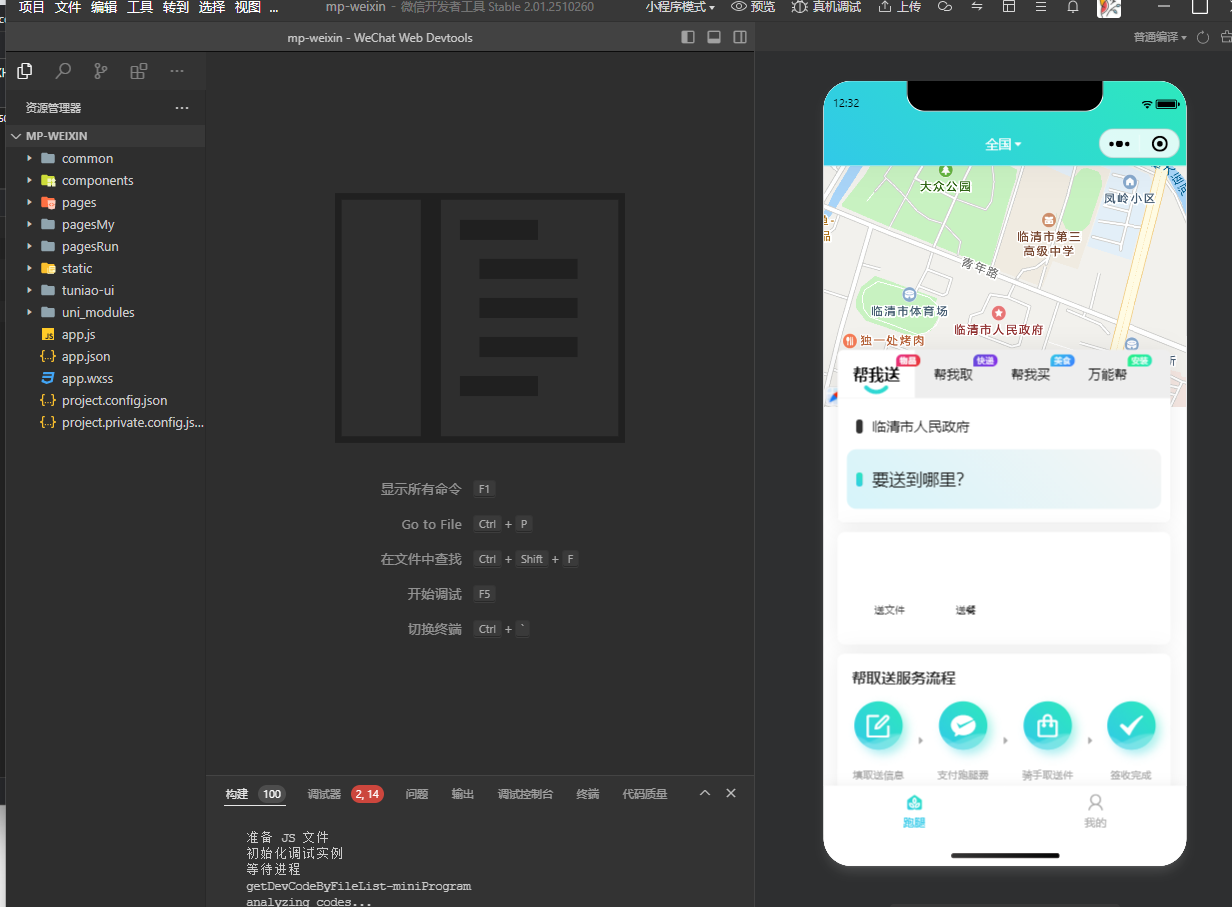Image resolution: width=1232 pixels, height=907 pixels.
Task: Click the mini program capsule close circle
Action: point(1160,144)
